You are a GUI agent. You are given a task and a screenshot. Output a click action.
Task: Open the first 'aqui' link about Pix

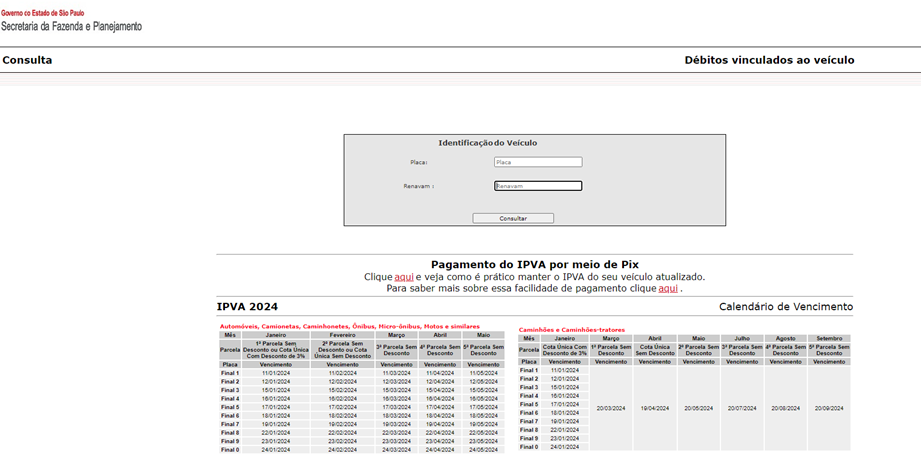coord(404,277)
